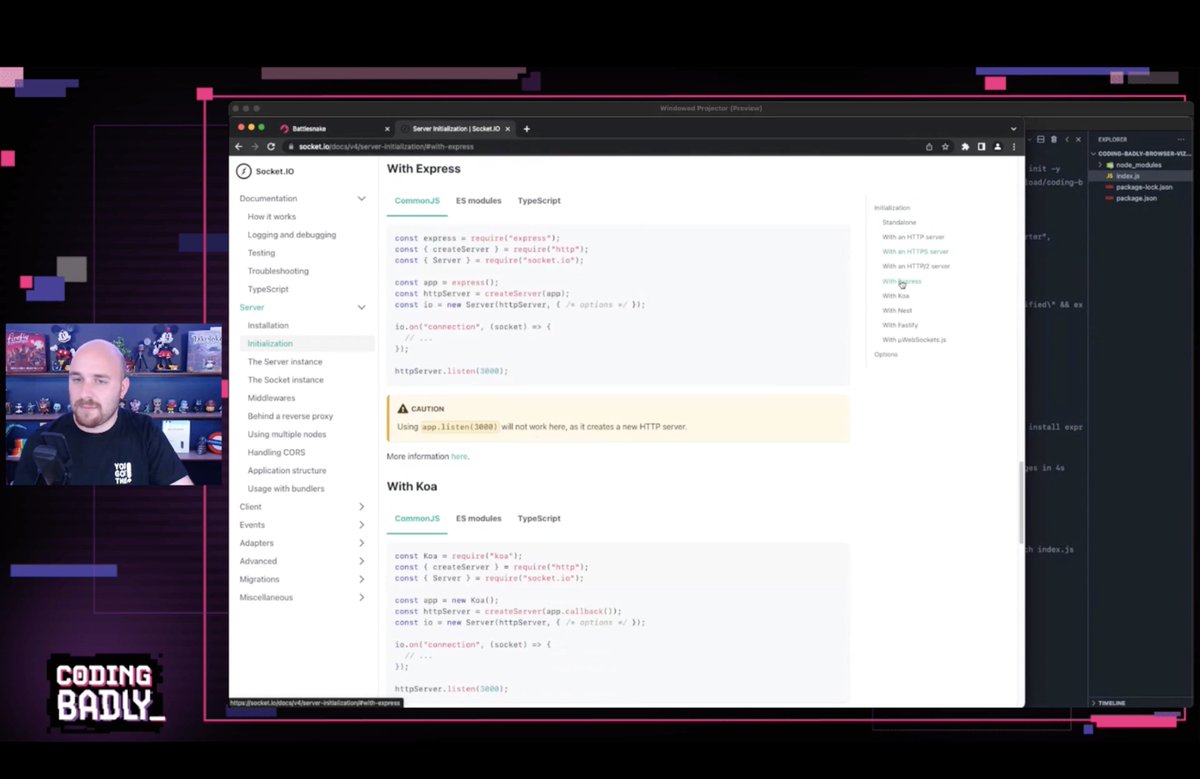
Task: Jump to Options in table of contents
Action: pos(885,354)
